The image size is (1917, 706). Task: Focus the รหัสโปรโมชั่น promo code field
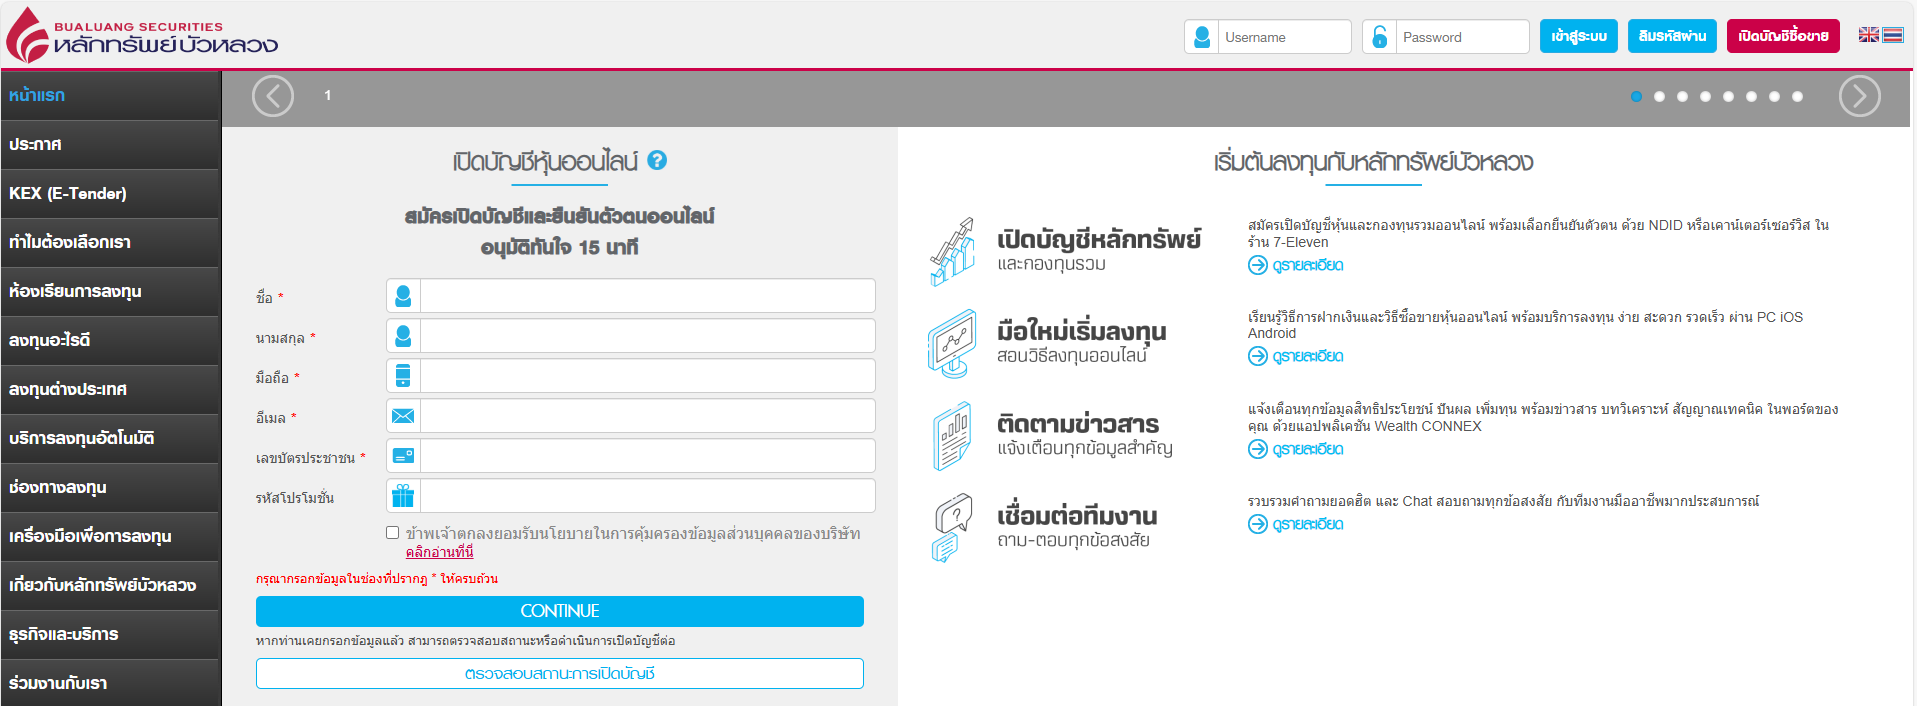click(x=648, y=496)
